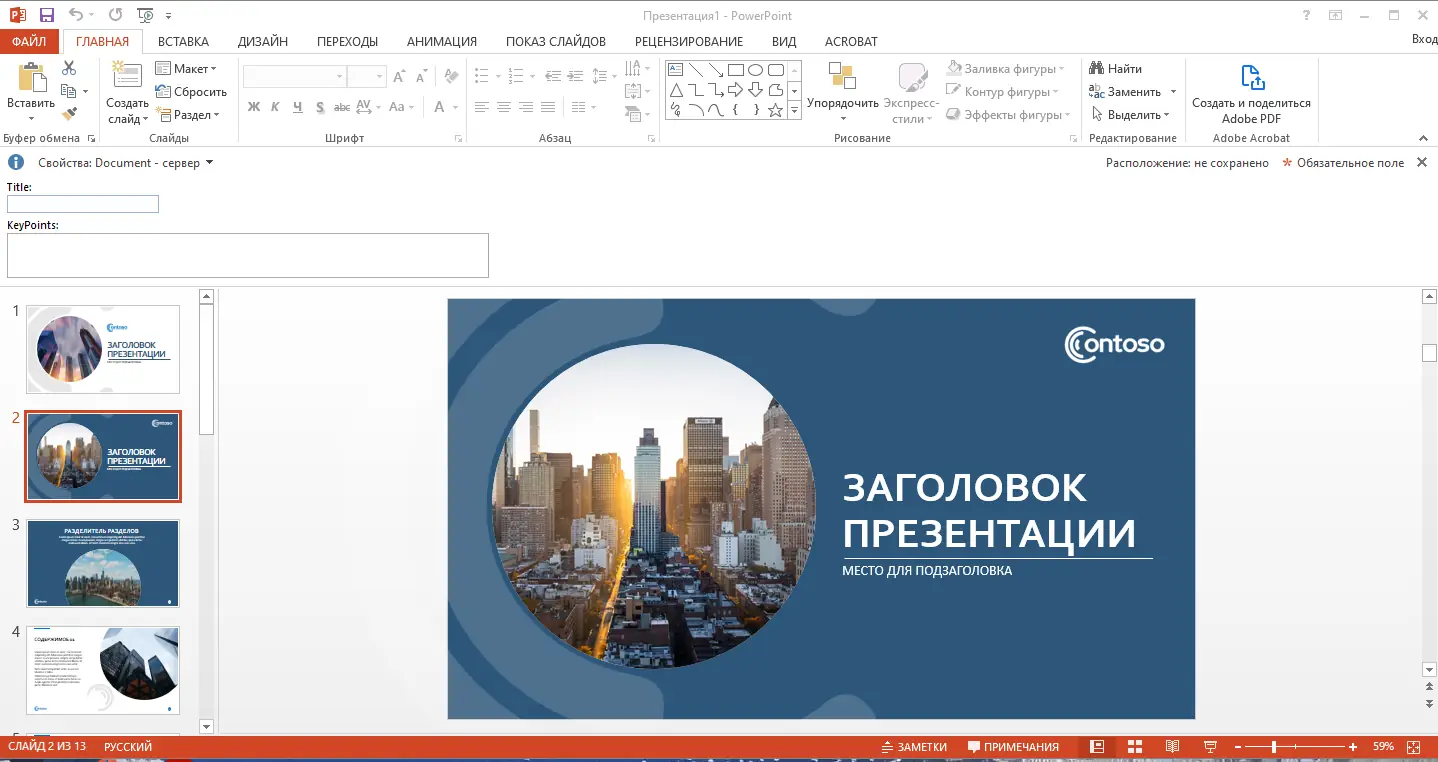
Task: Click Создать и поделиться Adobe PDF
Action: [x=1251, y=92]
